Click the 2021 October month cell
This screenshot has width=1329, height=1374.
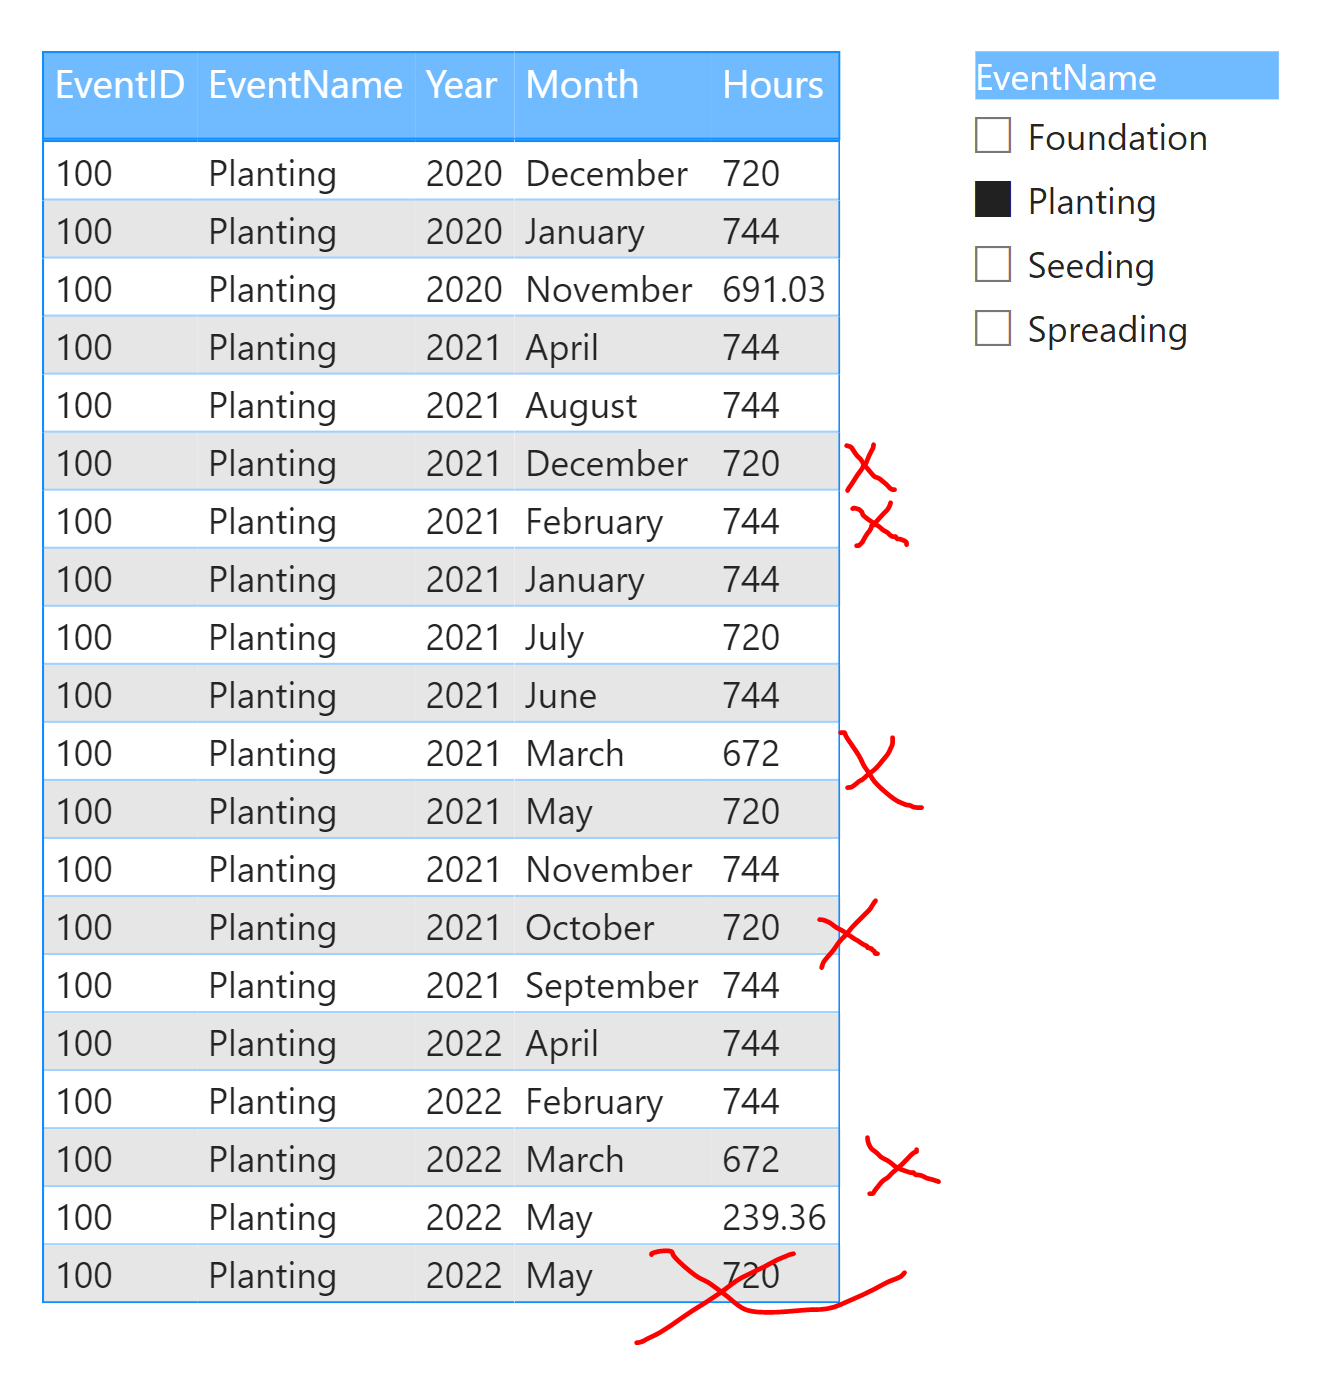pyautogui.click(x=590, y=928)
